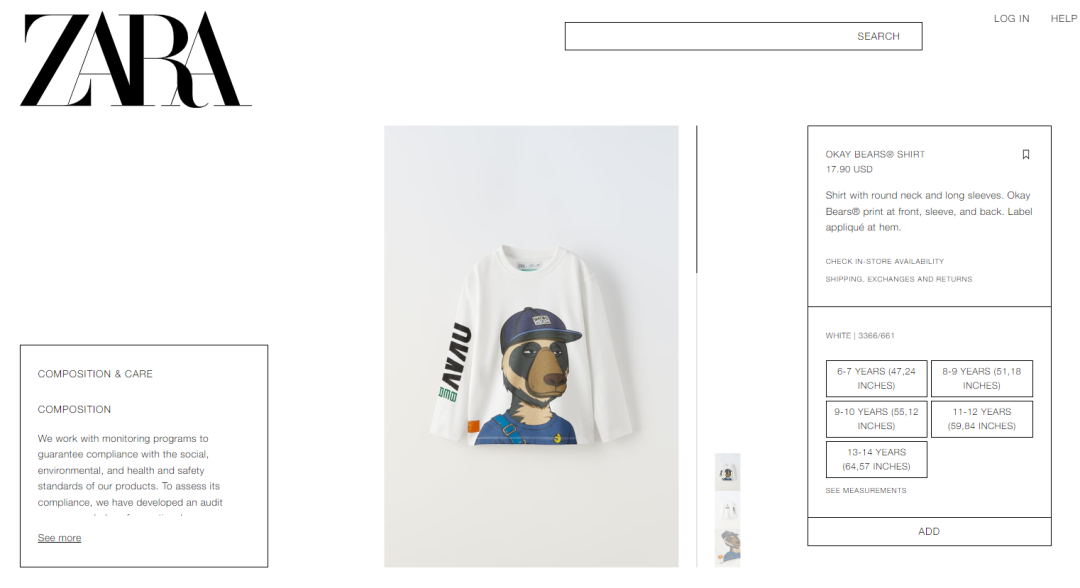Open shipping, exchanges and returns info

click(899, 279)
